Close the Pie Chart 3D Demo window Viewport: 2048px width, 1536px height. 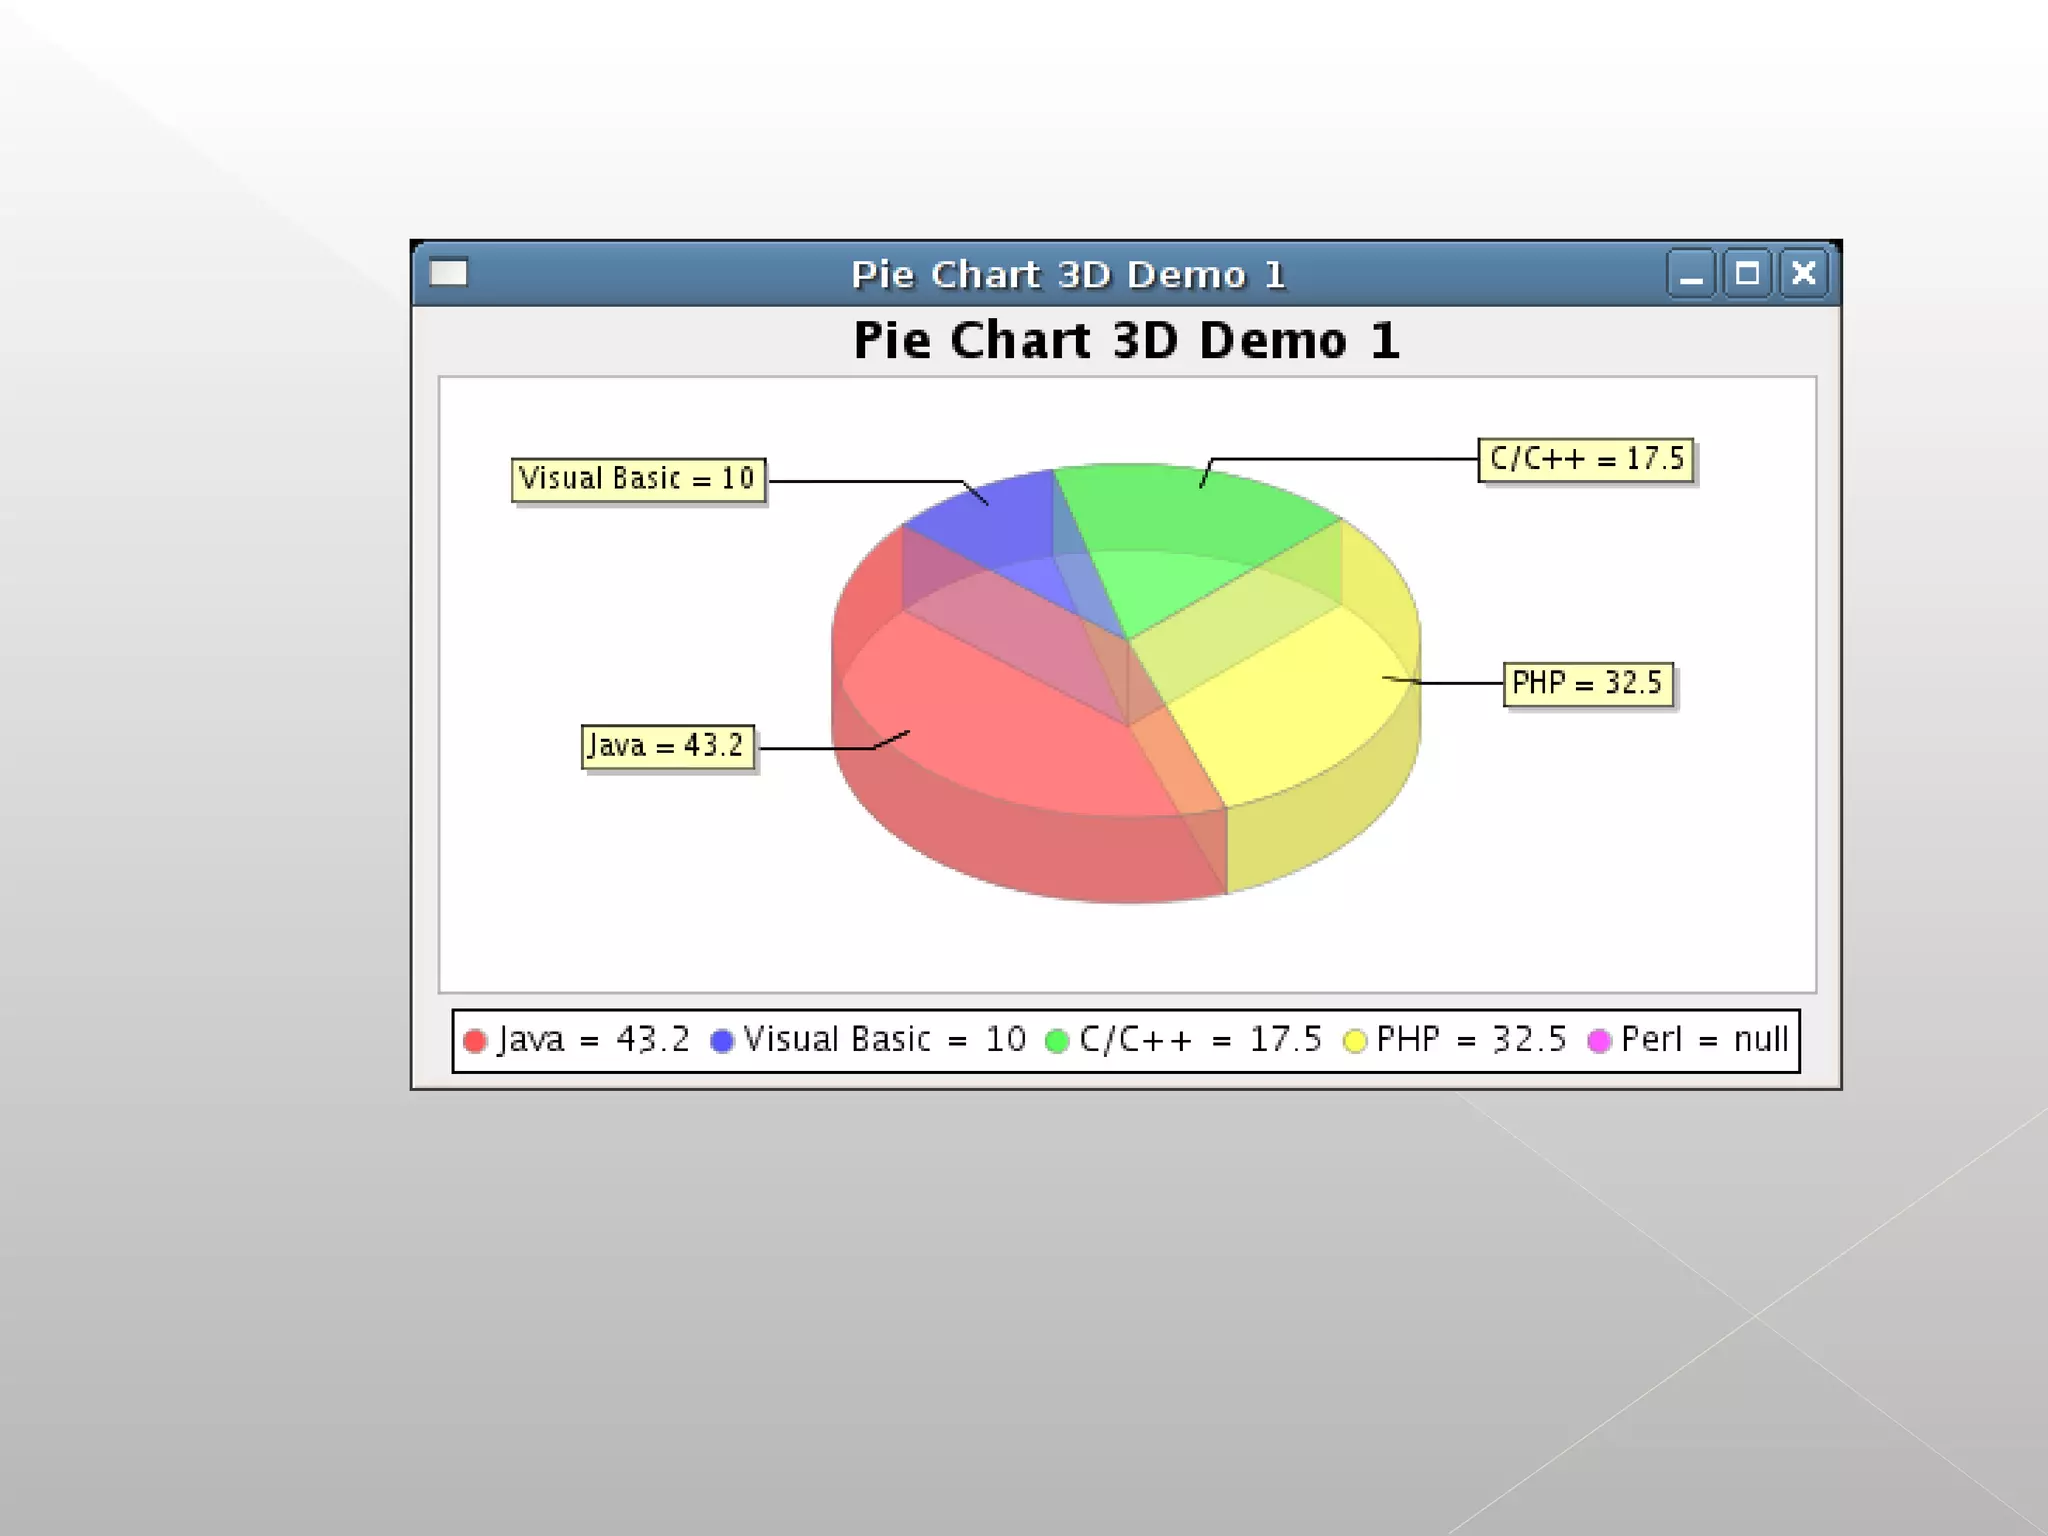coord(1803,274)
